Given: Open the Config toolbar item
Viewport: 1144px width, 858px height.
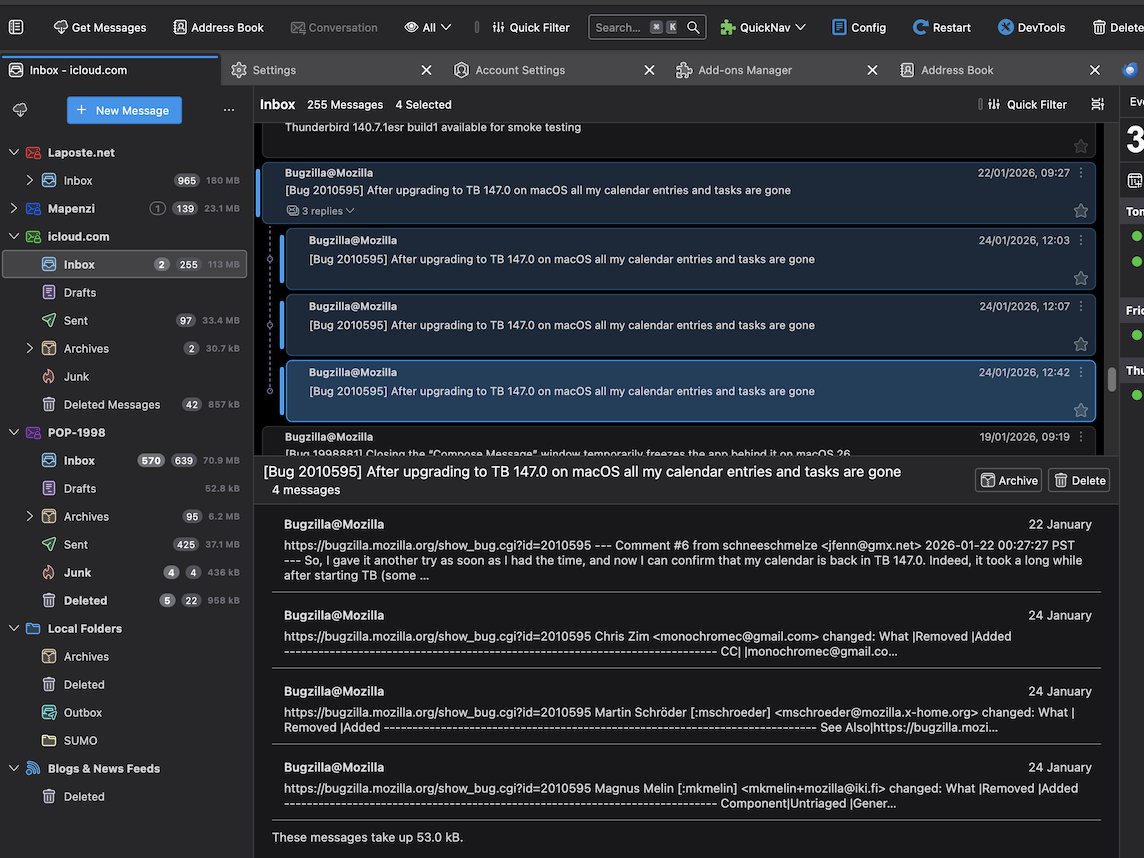Looking at the screenshot, I should click(x=858, y=27).
